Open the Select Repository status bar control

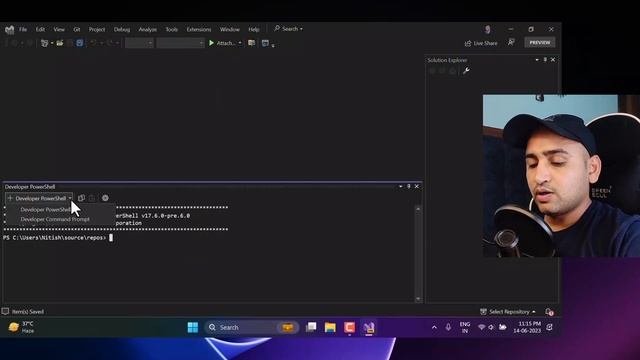coord(508,312)
